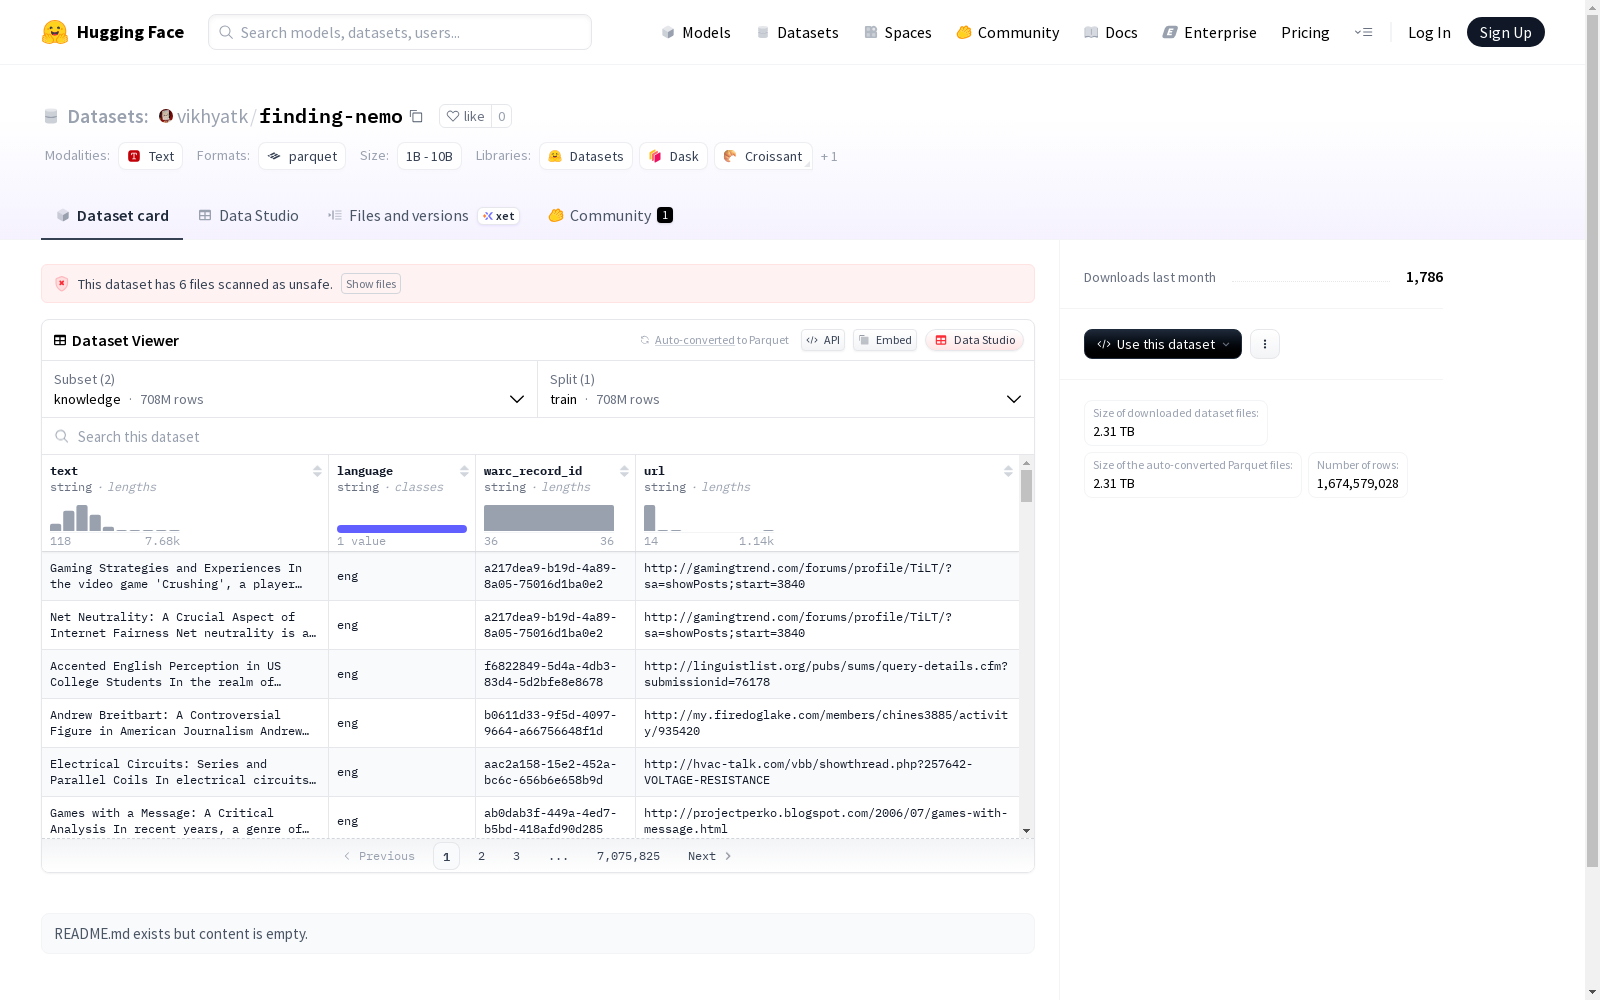Image resolution: width=1600 pixels, height=1000 pixels.
Task: Open the Community nav item
Action: [1008, 32]
